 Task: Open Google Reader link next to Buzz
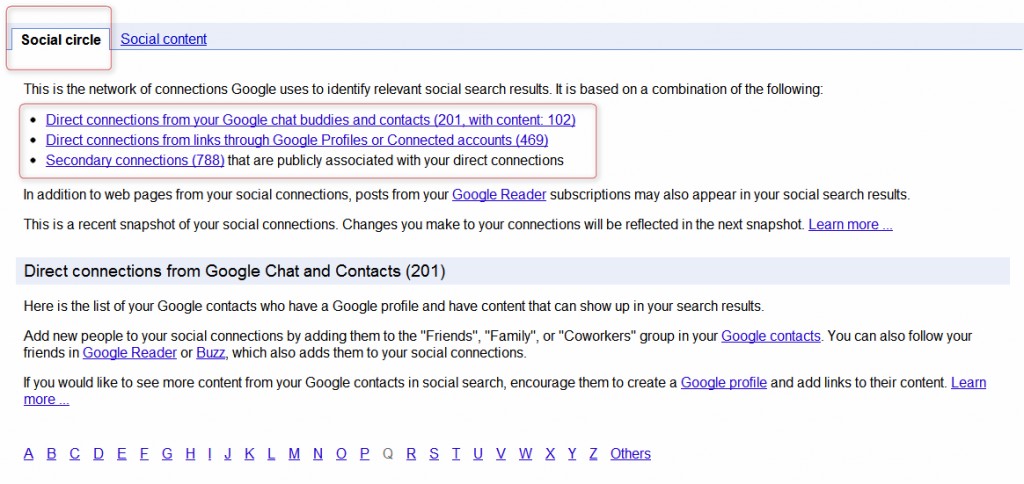(130, 353)
